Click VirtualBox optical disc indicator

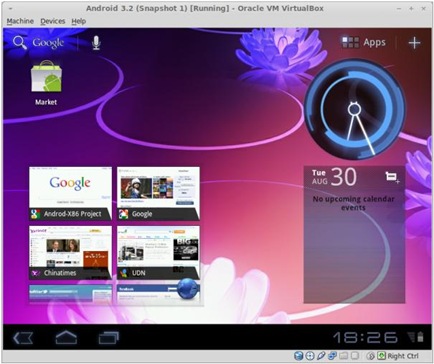coord(310,356)
